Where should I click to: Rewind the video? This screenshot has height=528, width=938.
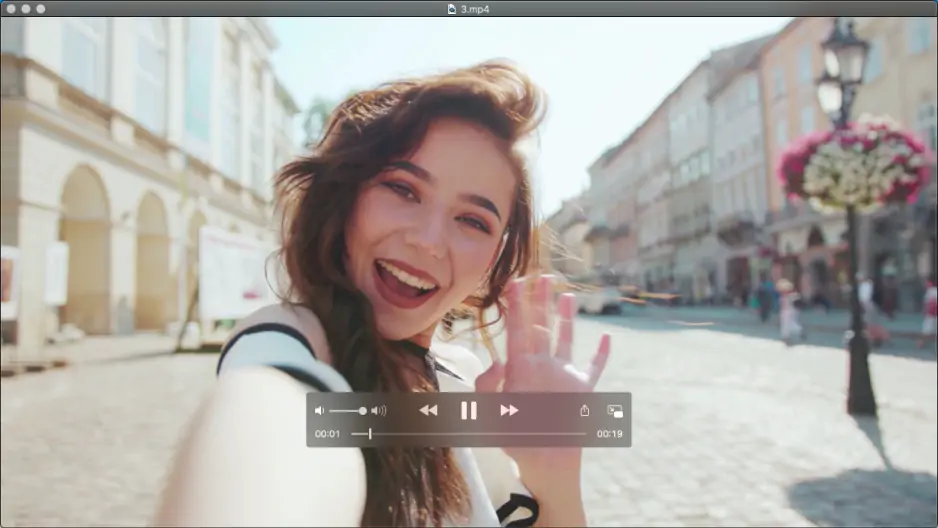[428, 410]
